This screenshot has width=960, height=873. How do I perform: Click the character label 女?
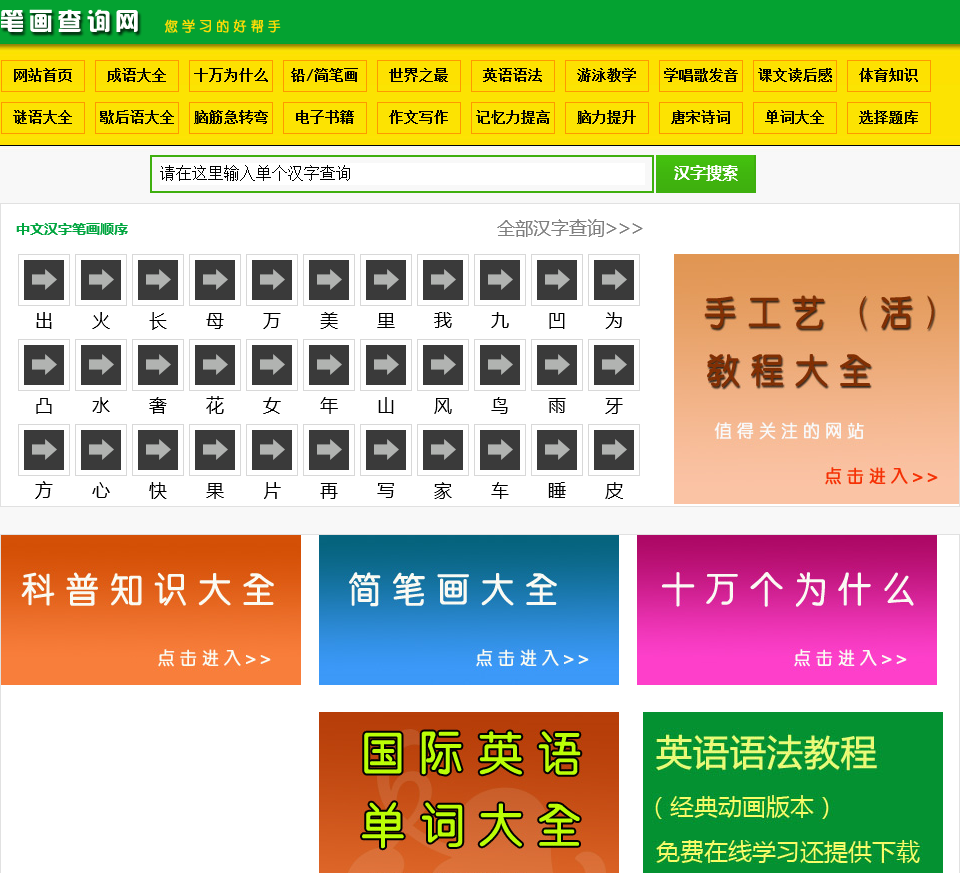point(272,405)
